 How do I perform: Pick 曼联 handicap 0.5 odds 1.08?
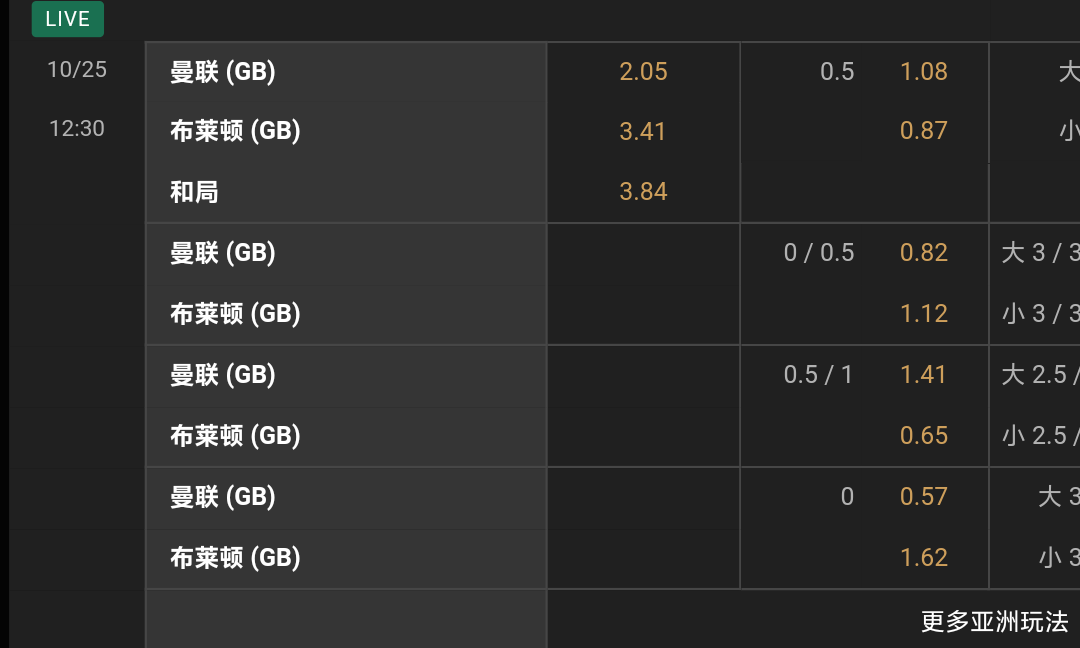(923, 72)
